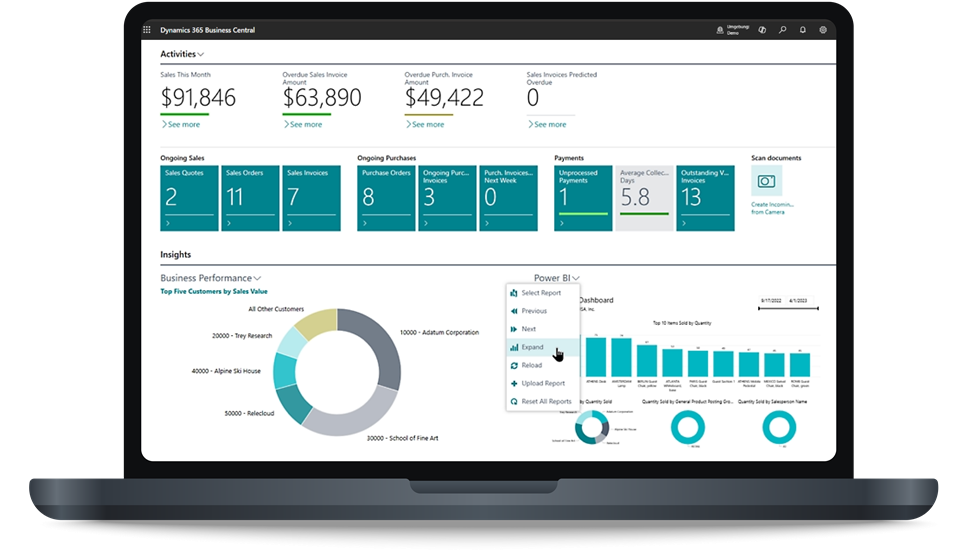Collapse the Power BI dropdown menu
960x551 pixels.
(x=557, y=278)
